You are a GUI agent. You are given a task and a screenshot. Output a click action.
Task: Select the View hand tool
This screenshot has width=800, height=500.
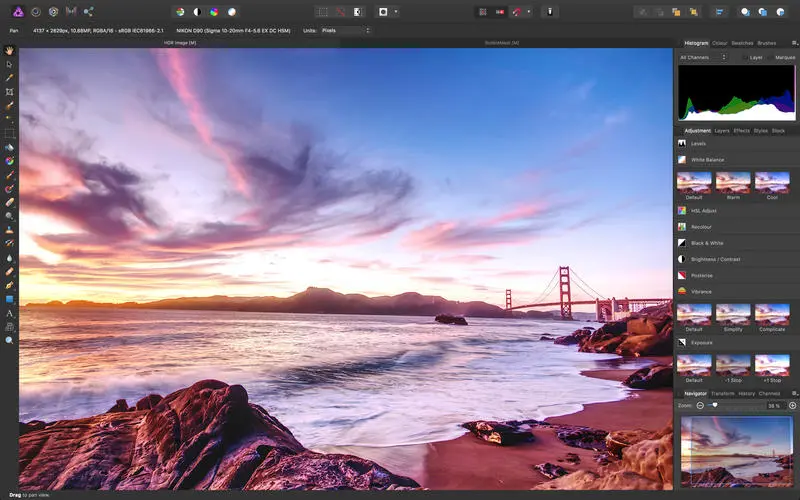point(9,50)
